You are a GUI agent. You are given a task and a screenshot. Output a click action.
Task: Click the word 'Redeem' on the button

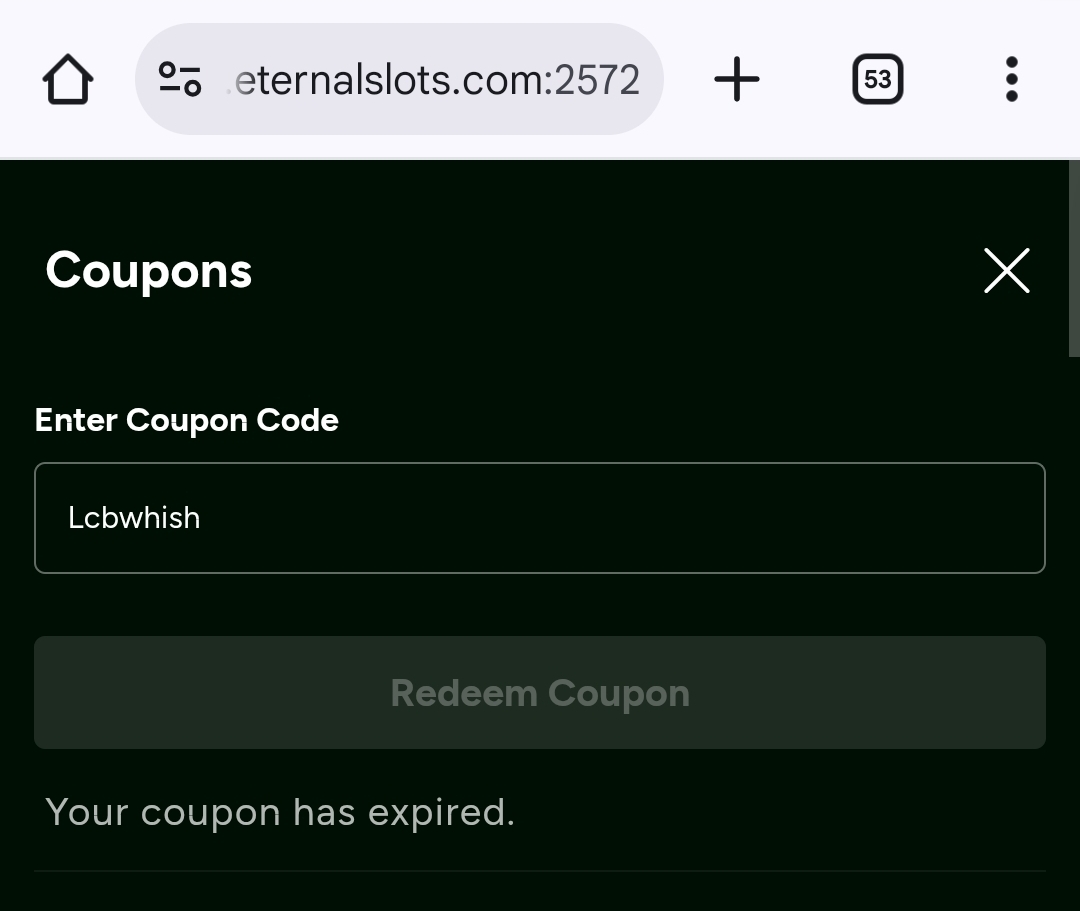463,693
